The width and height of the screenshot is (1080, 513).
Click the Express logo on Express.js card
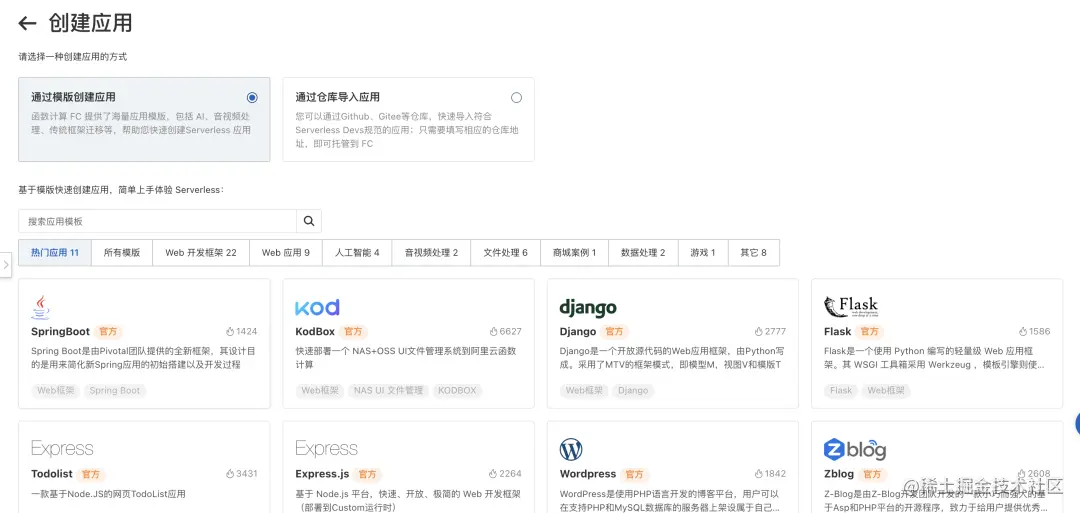tap(326, 448)
